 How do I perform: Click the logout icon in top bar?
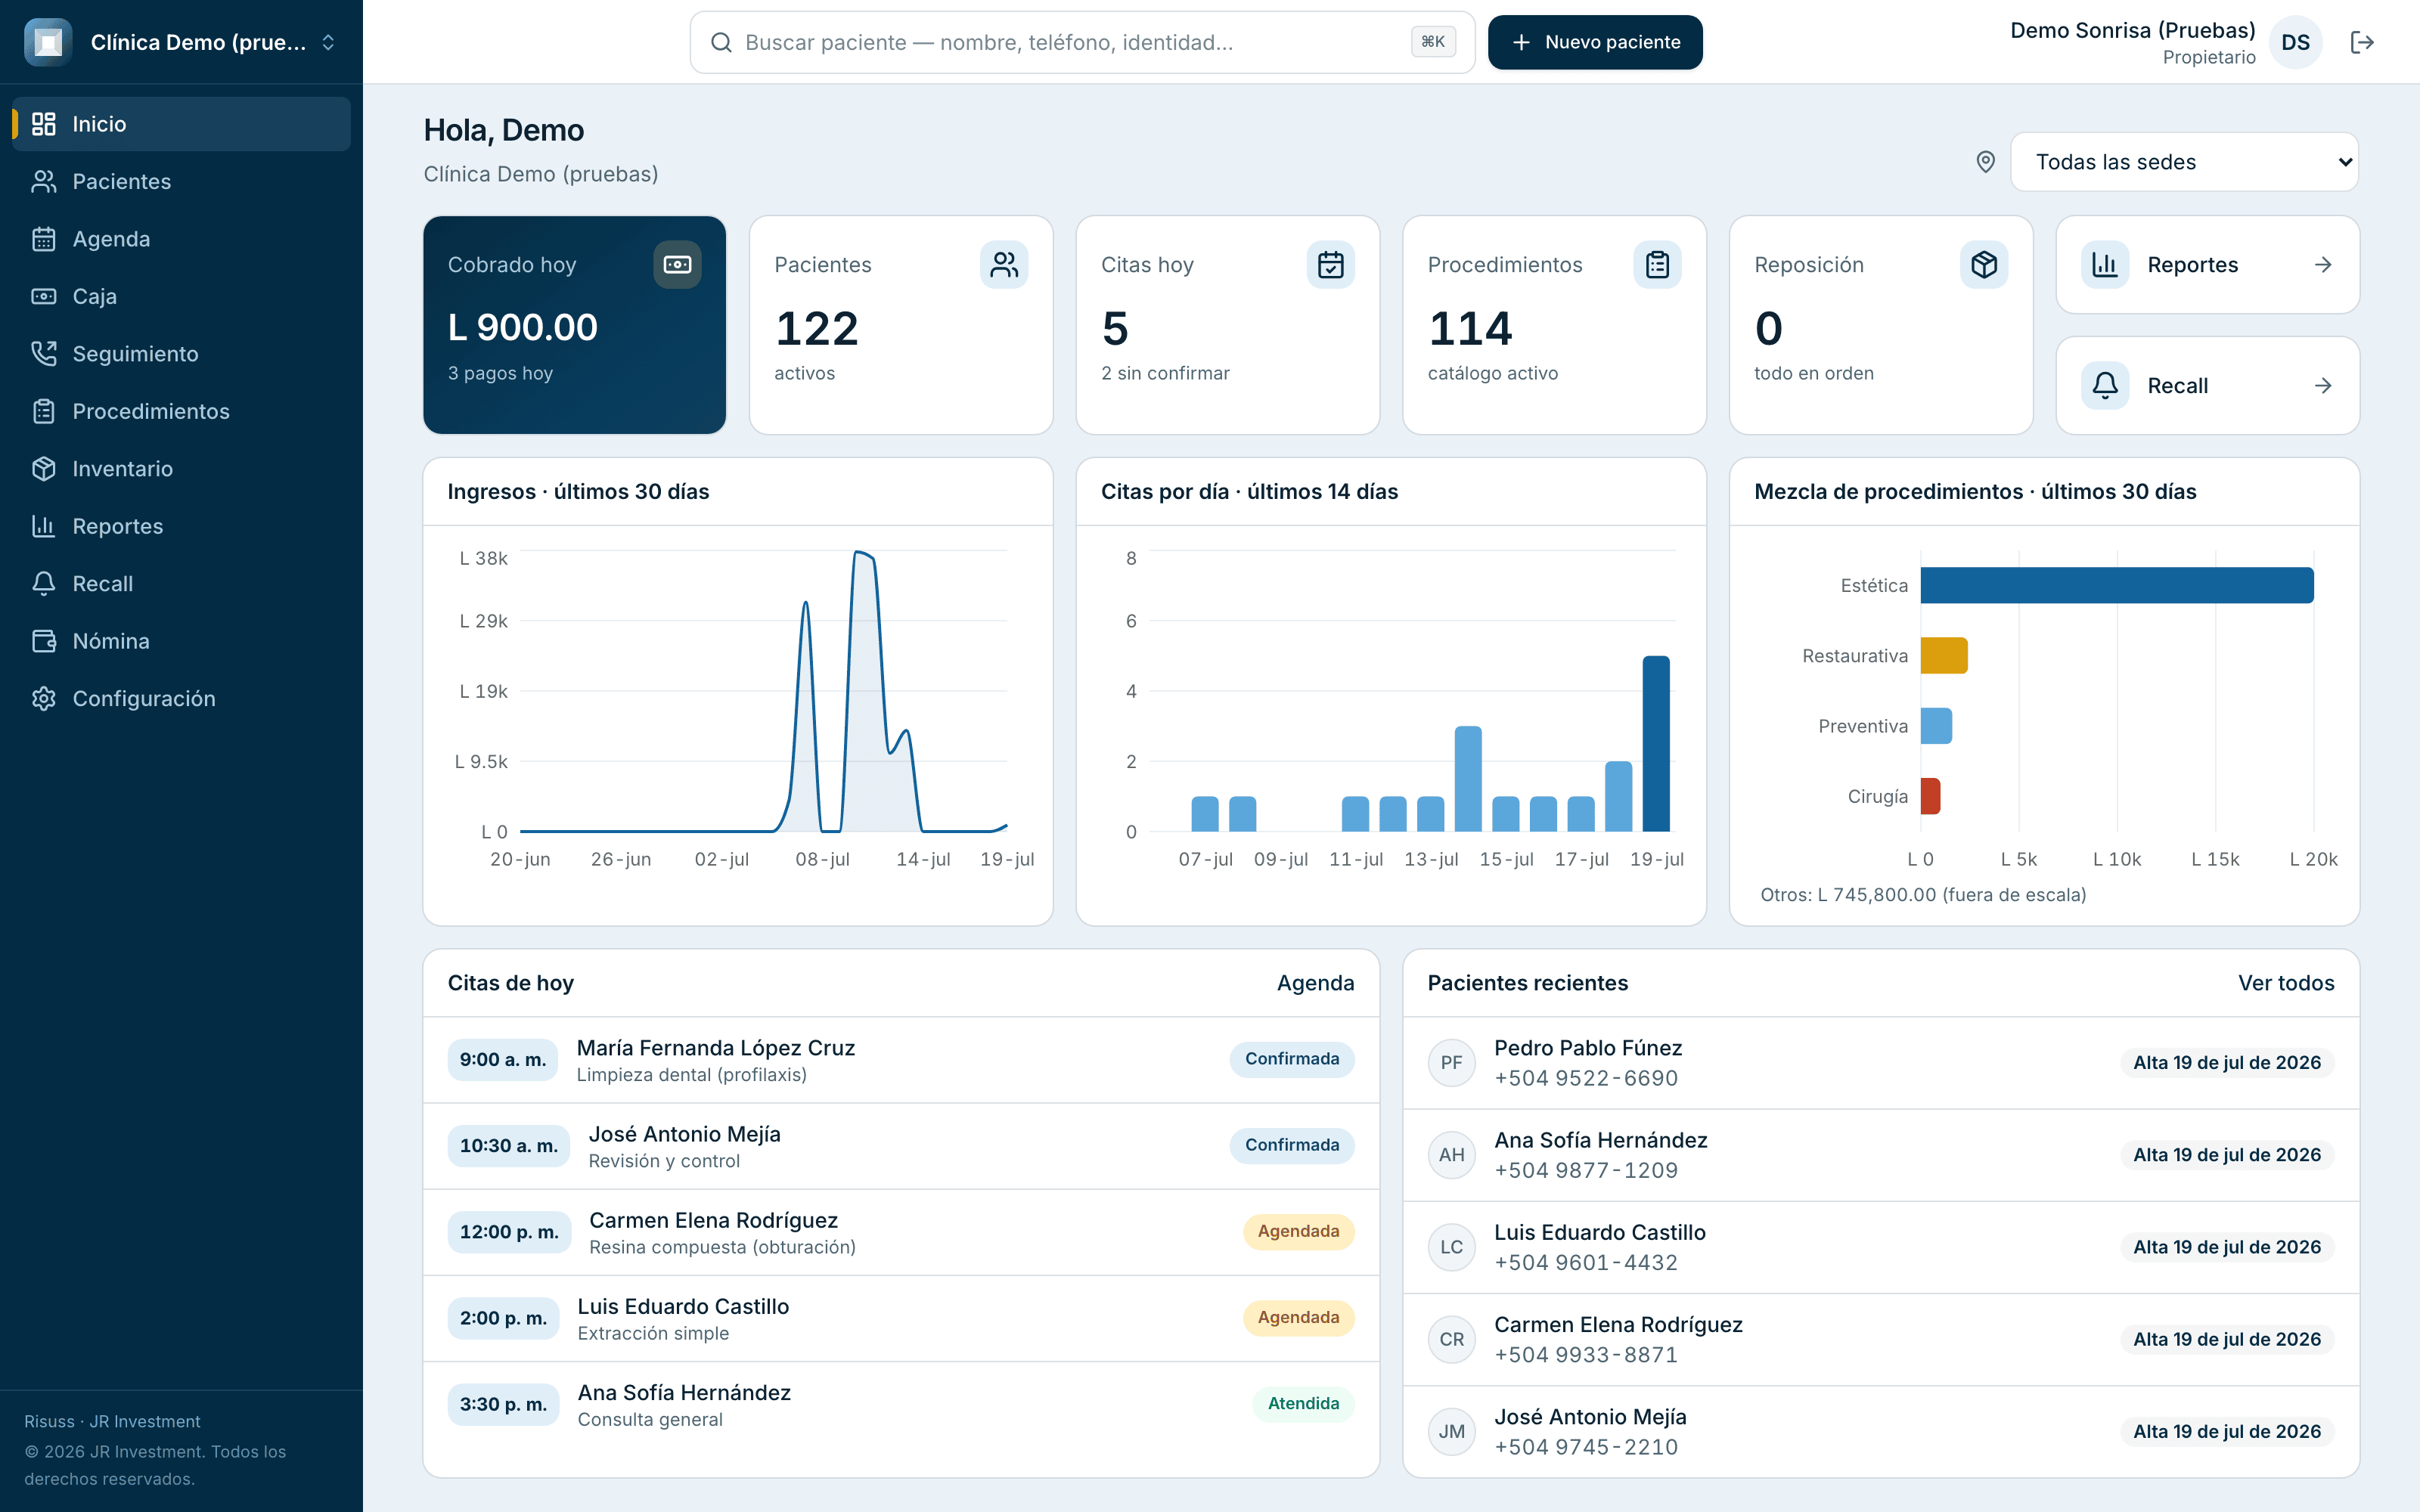pyautogui.click(x=2361, y=42)
